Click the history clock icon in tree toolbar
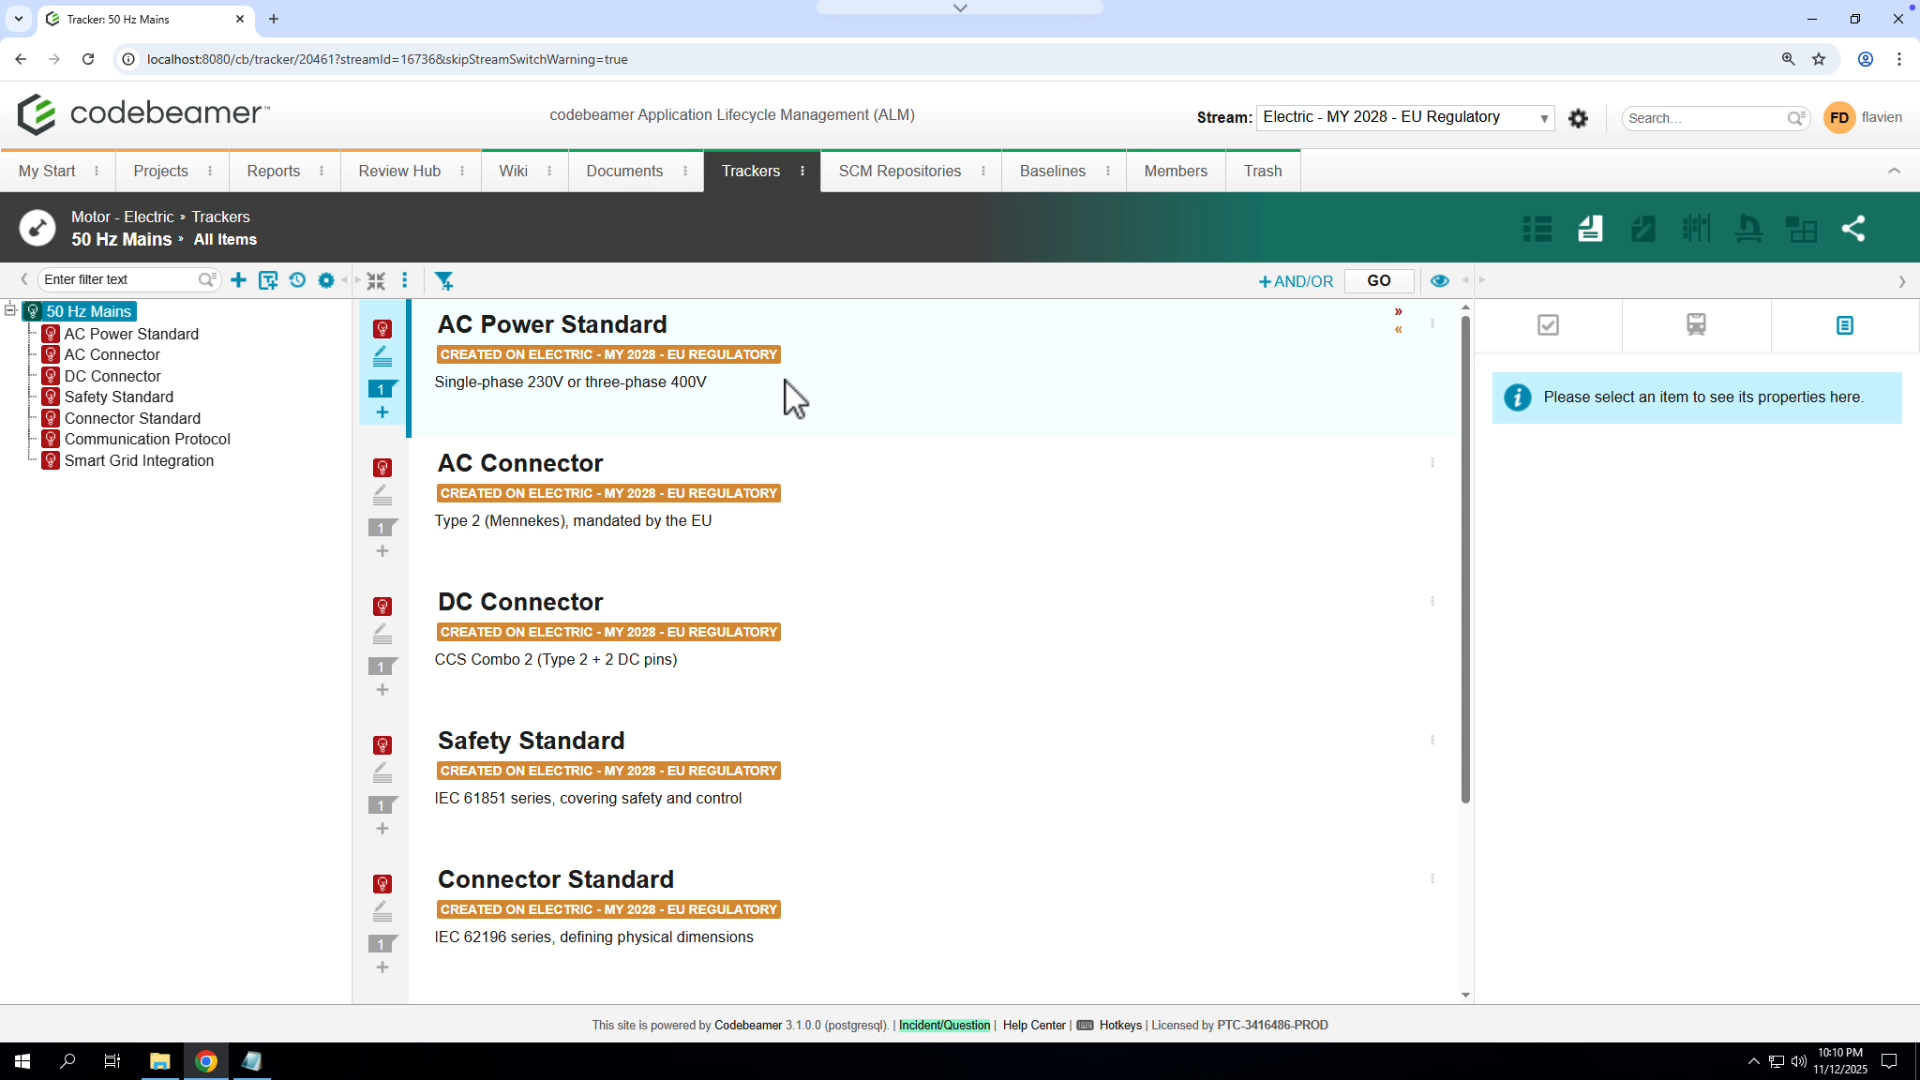This screenshot has height=1080, width=1920. (x=297, y=280)
